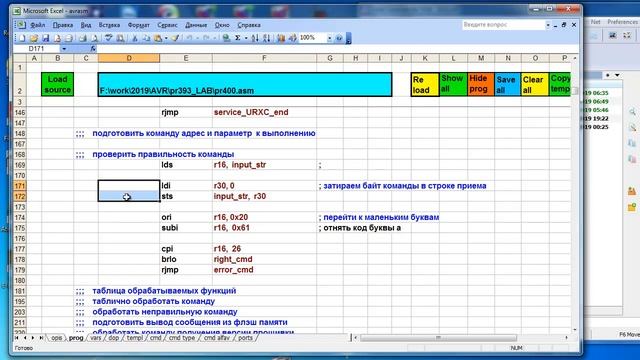Switch to the cmd type sheet tab
Viewport: 640px width, 360px height.
tap(182, 338)
